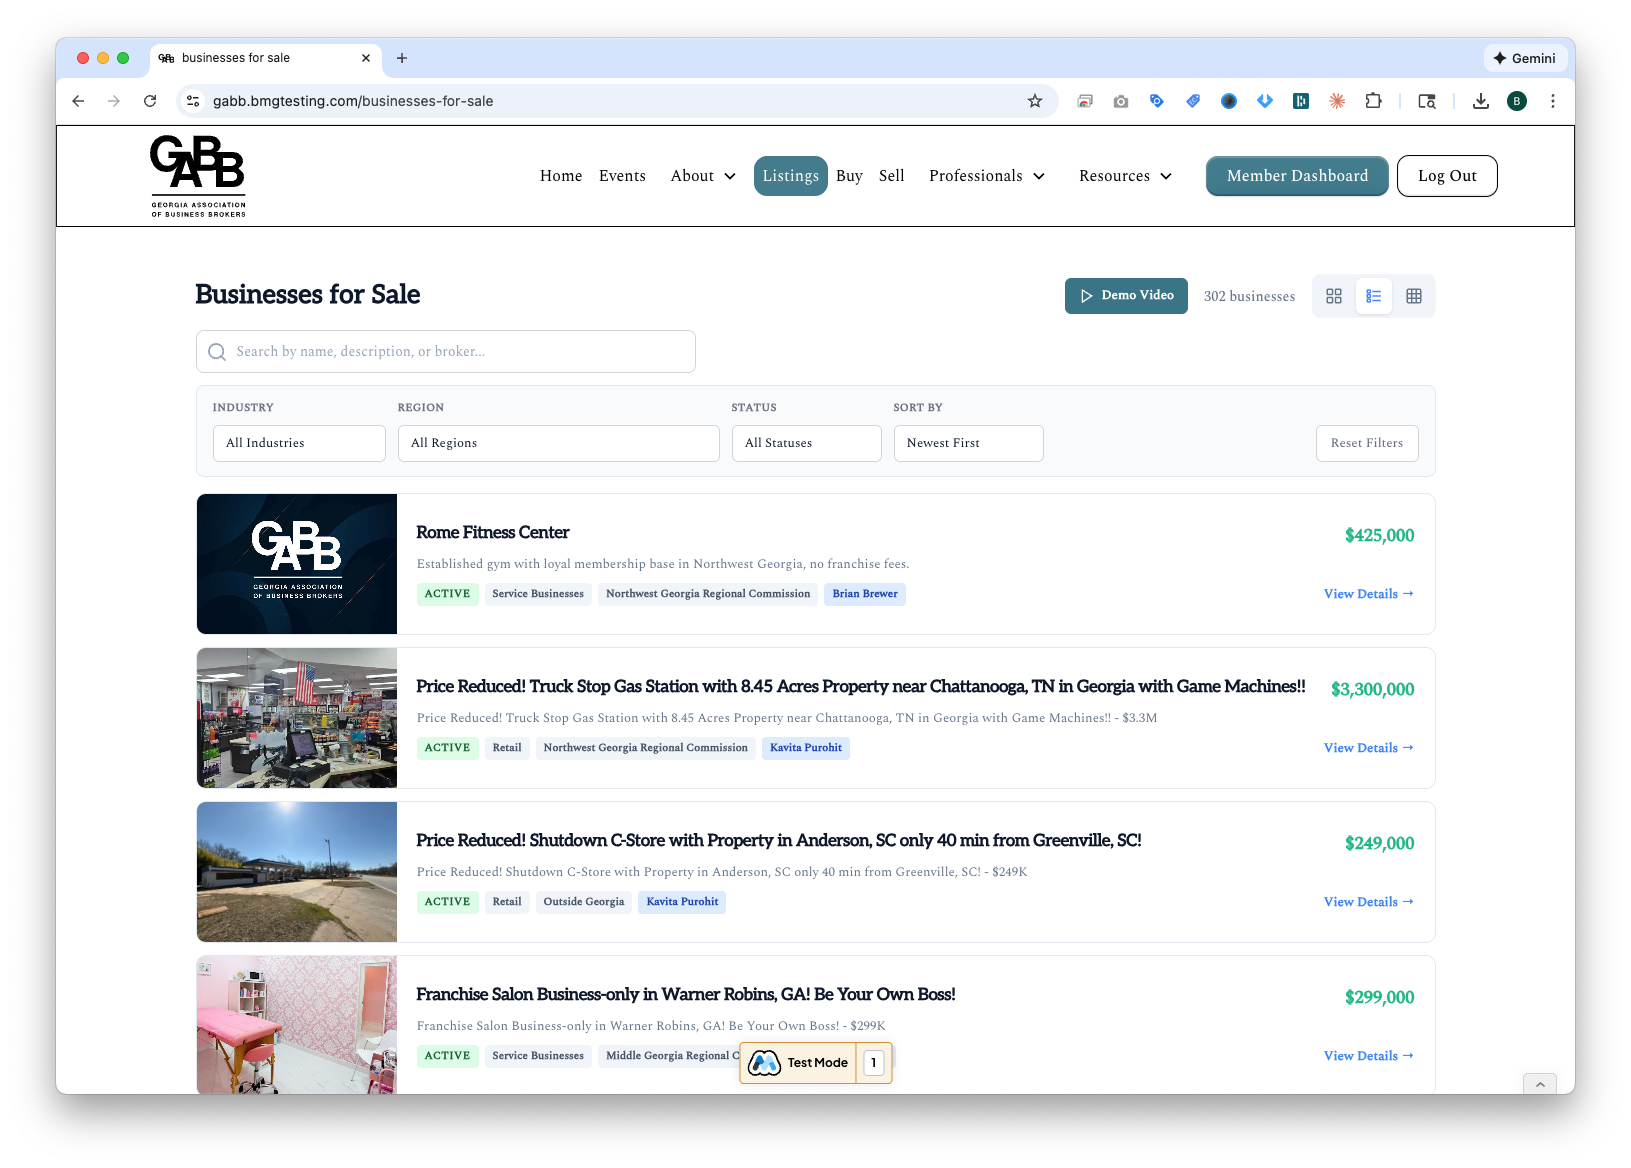Bookmark the page with the star icon
1631x1168 pixels.
[1034, 100]
